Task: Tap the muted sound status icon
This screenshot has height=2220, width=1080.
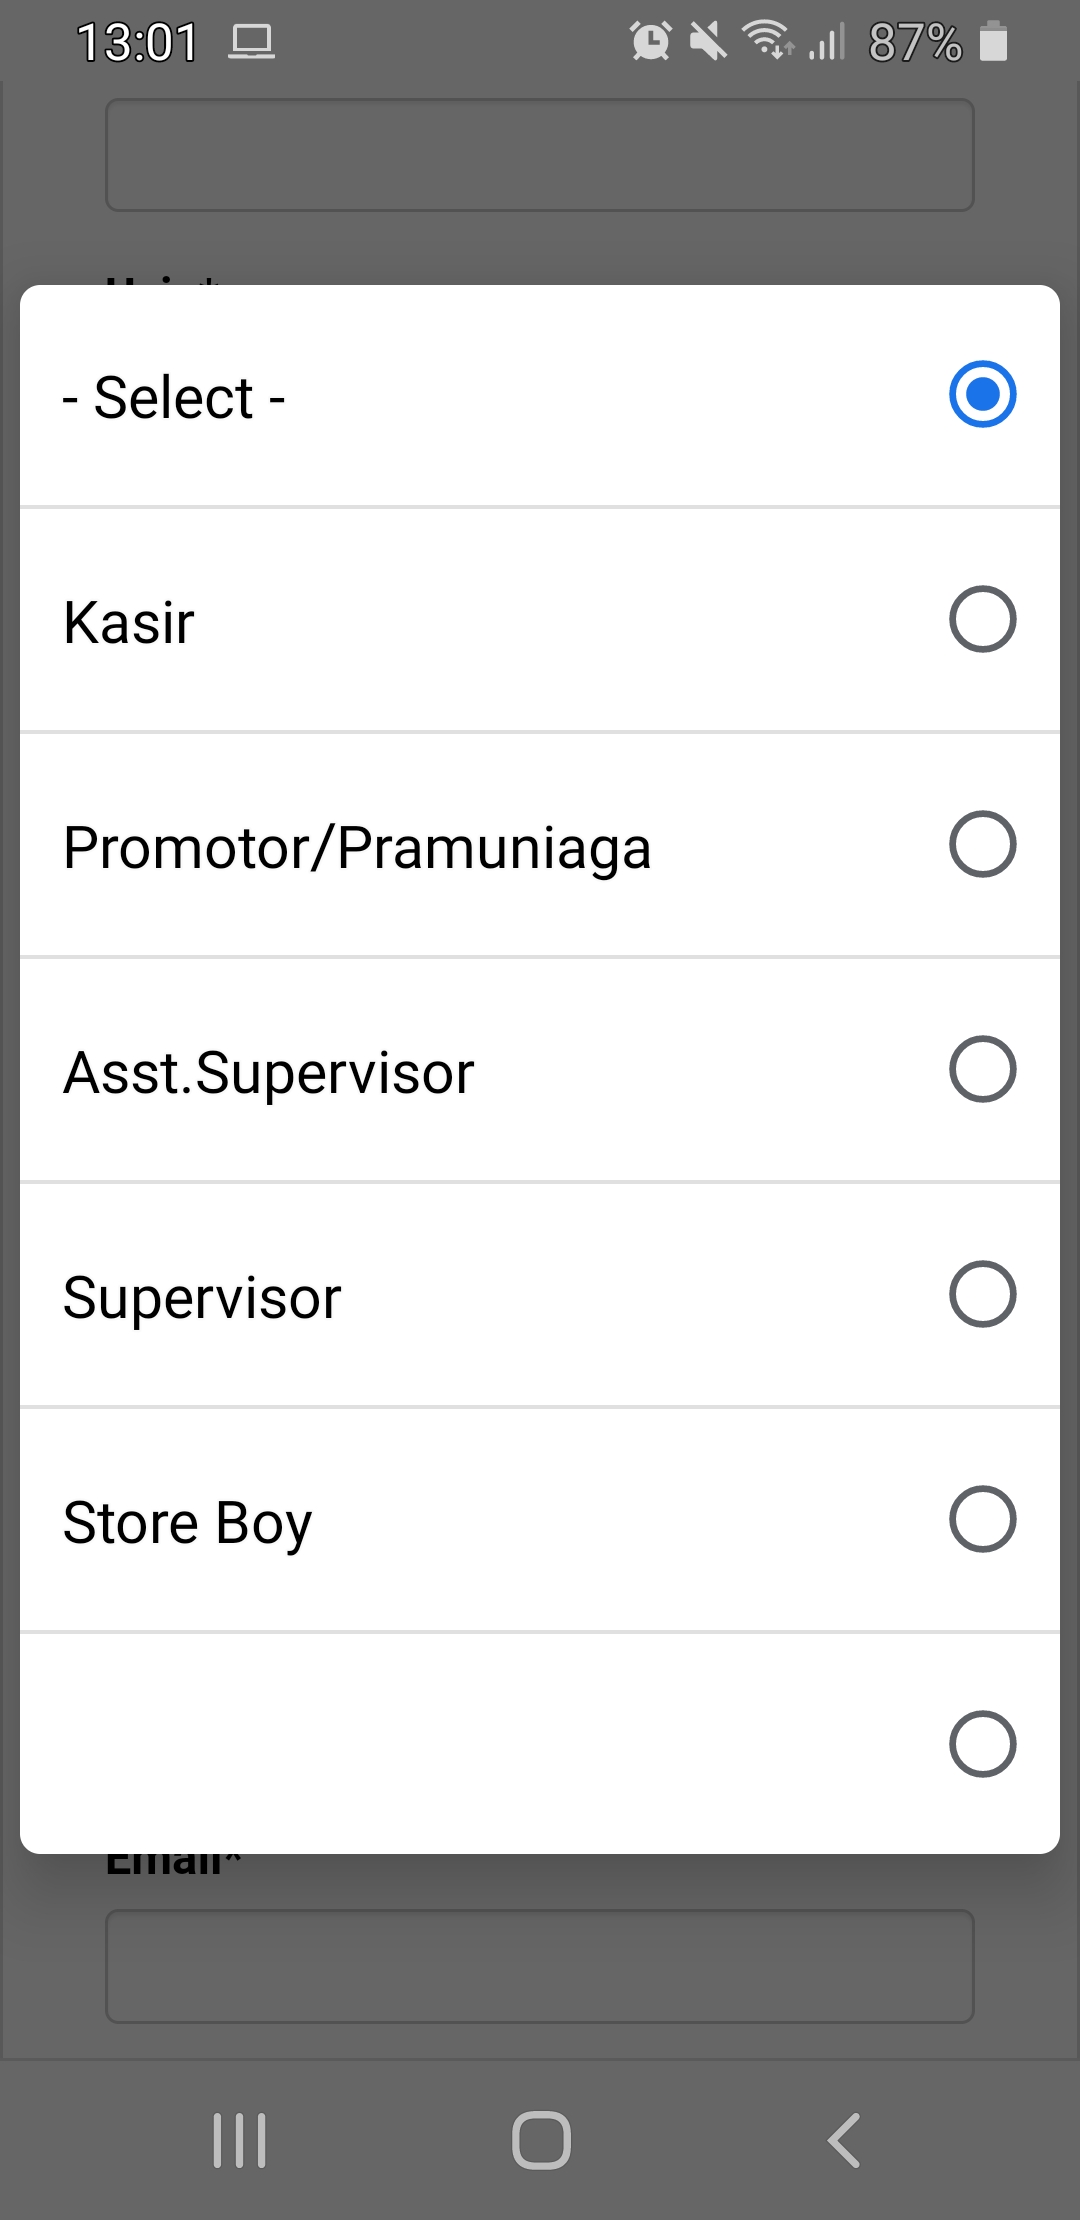Action: [708, 42]
